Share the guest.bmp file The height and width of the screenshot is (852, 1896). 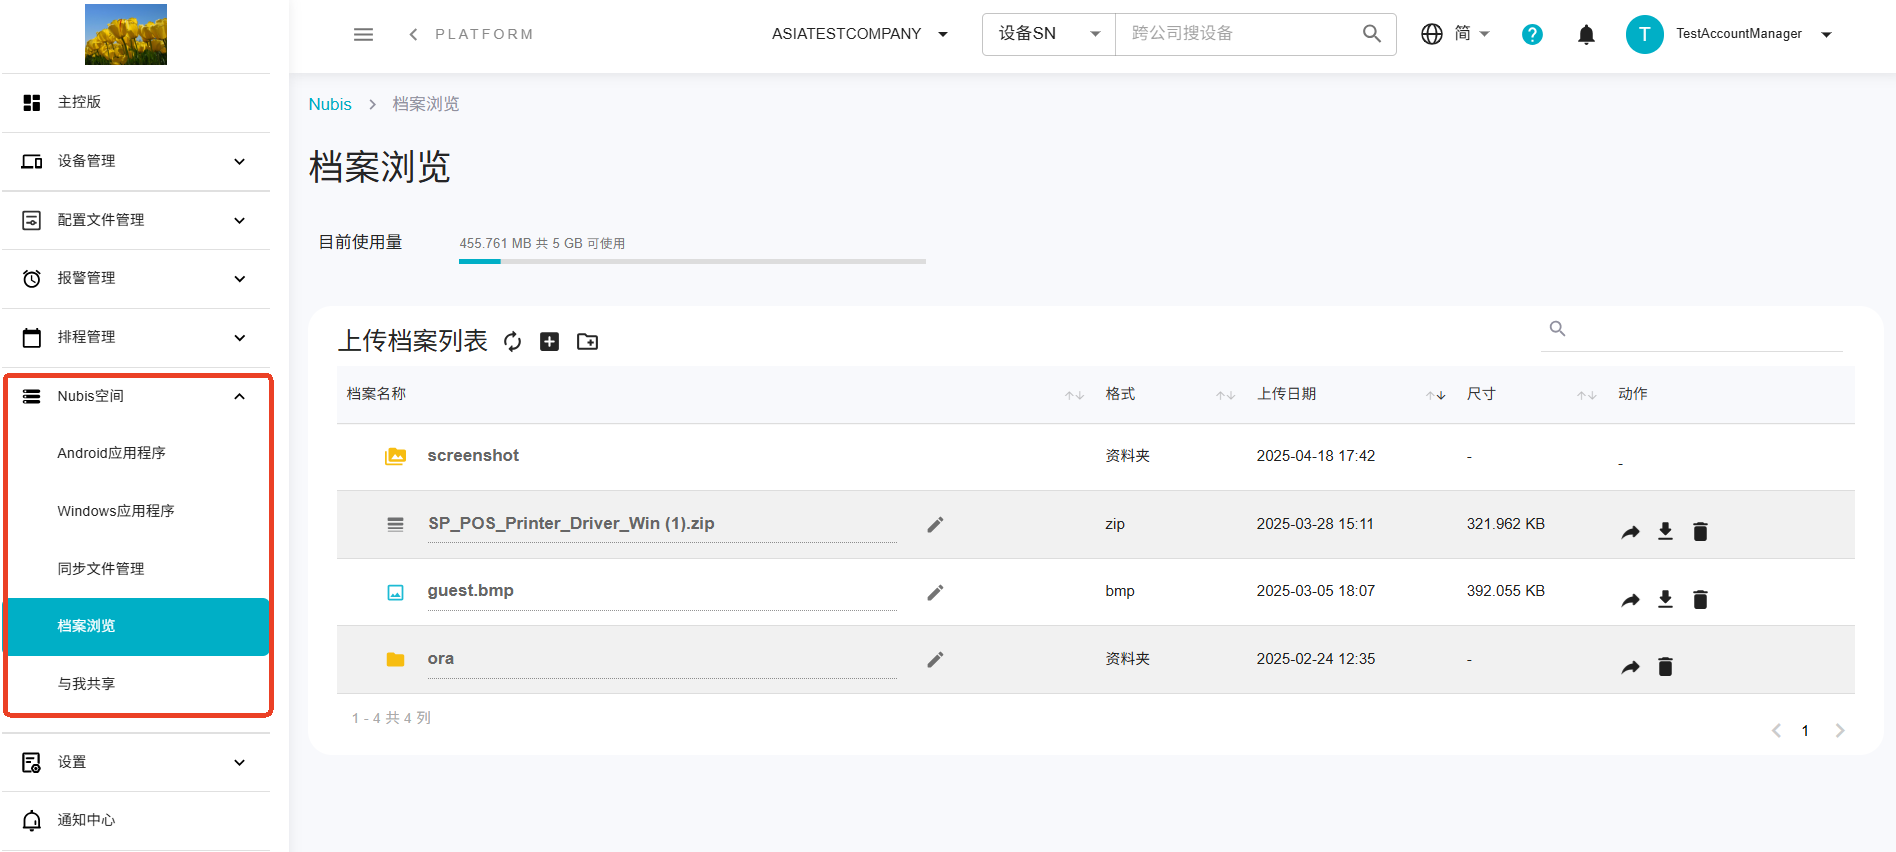[1630, 600]
